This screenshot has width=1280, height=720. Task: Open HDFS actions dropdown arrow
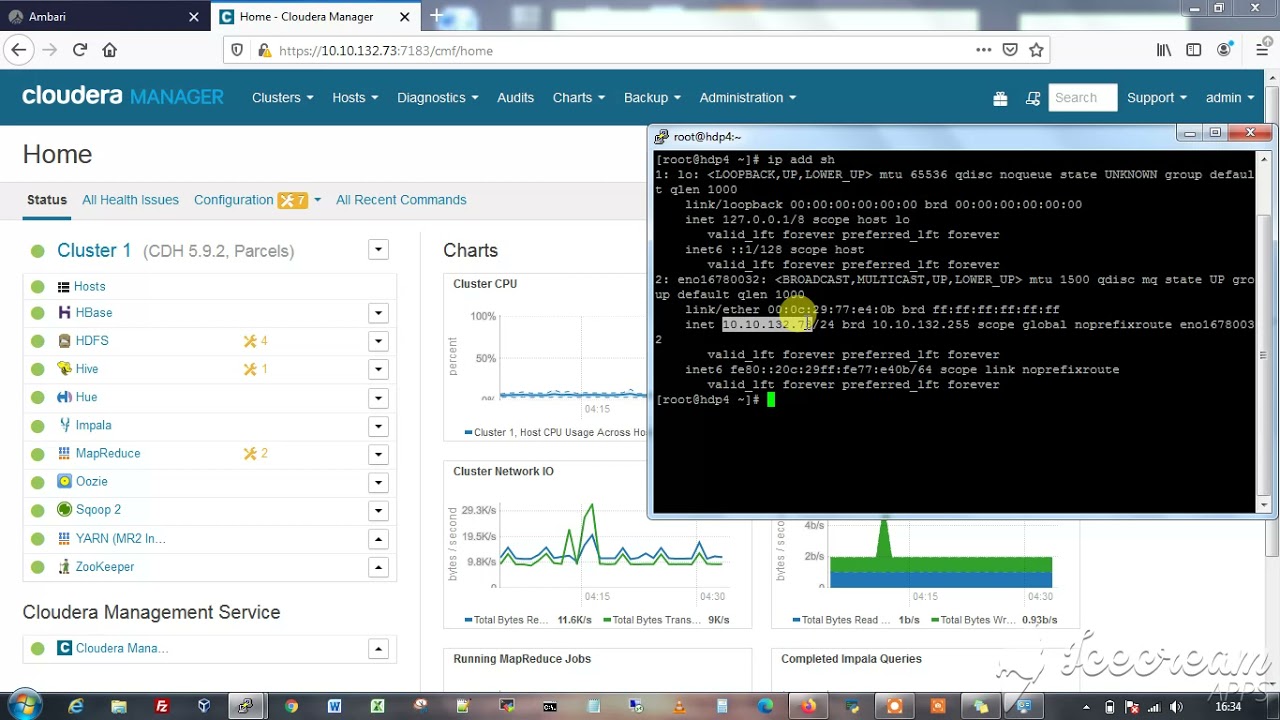pos(378,341)
